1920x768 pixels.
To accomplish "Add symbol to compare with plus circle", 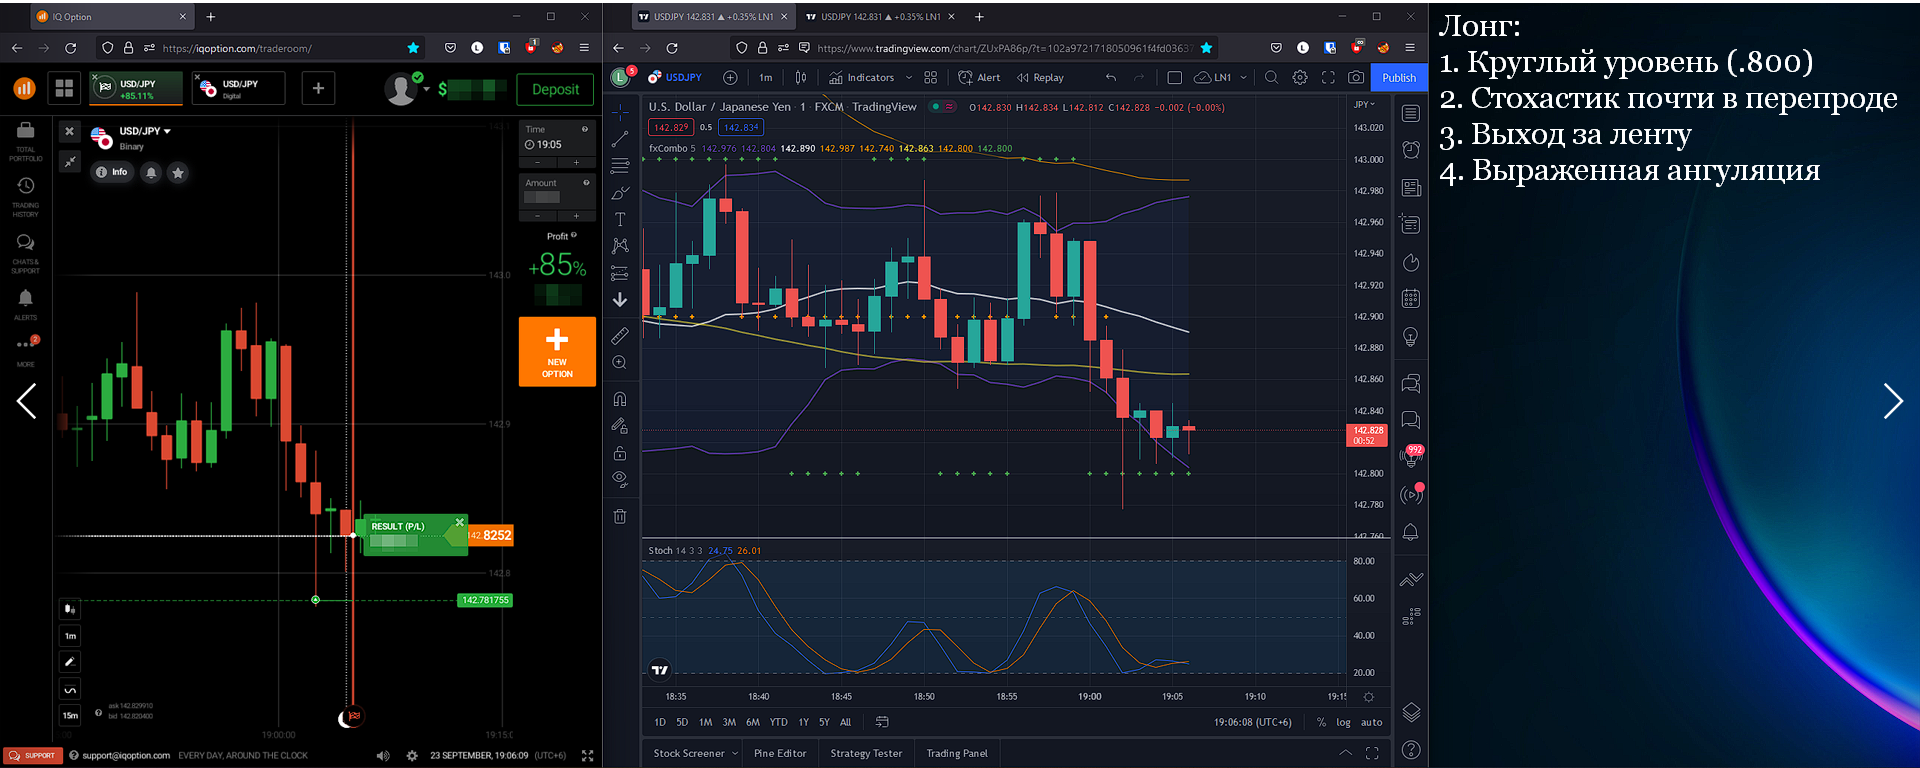I will tap(730, 77).
